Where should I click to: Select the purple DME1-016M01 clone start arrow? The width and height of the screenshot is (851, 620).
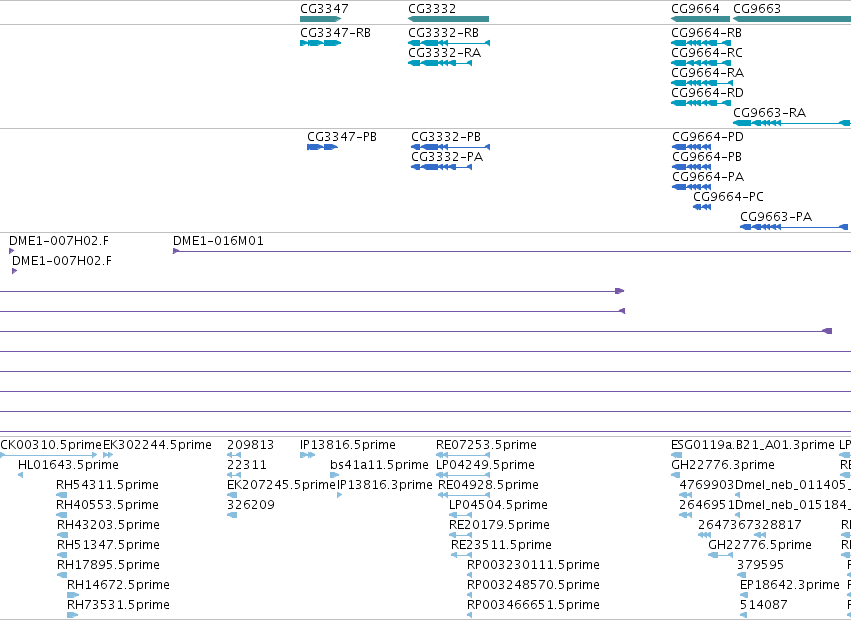[176, 251]
